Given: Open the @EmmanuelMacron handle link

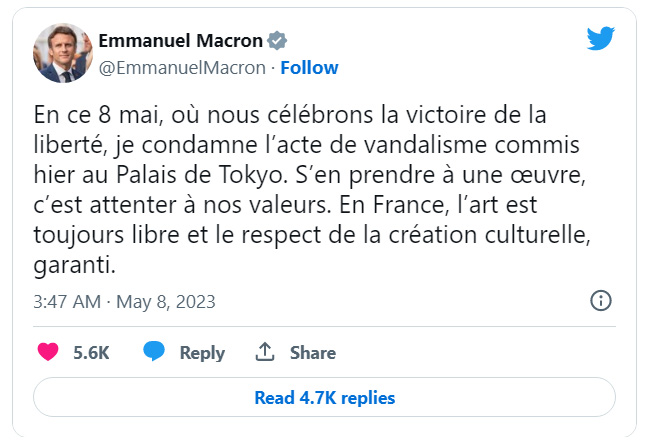Looking at the screenshot, I should pyautogui.click(x=182, y=68).
